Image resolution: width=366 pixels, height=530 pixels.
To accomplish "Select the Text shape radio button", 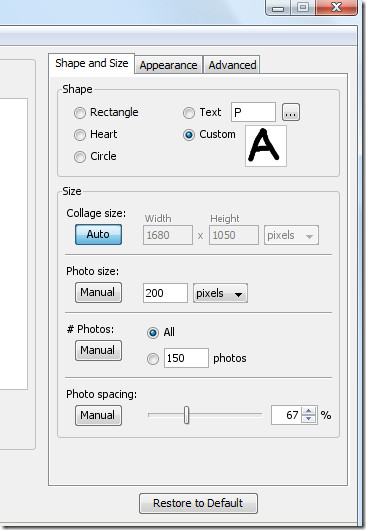I will click(189, 113).
